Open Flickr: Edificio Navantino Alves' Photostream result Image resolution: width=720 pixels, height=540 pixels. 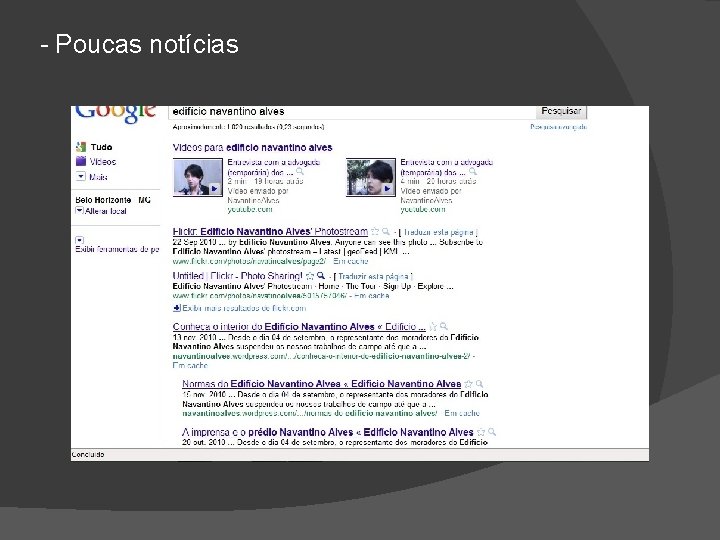tap(270, 231)
